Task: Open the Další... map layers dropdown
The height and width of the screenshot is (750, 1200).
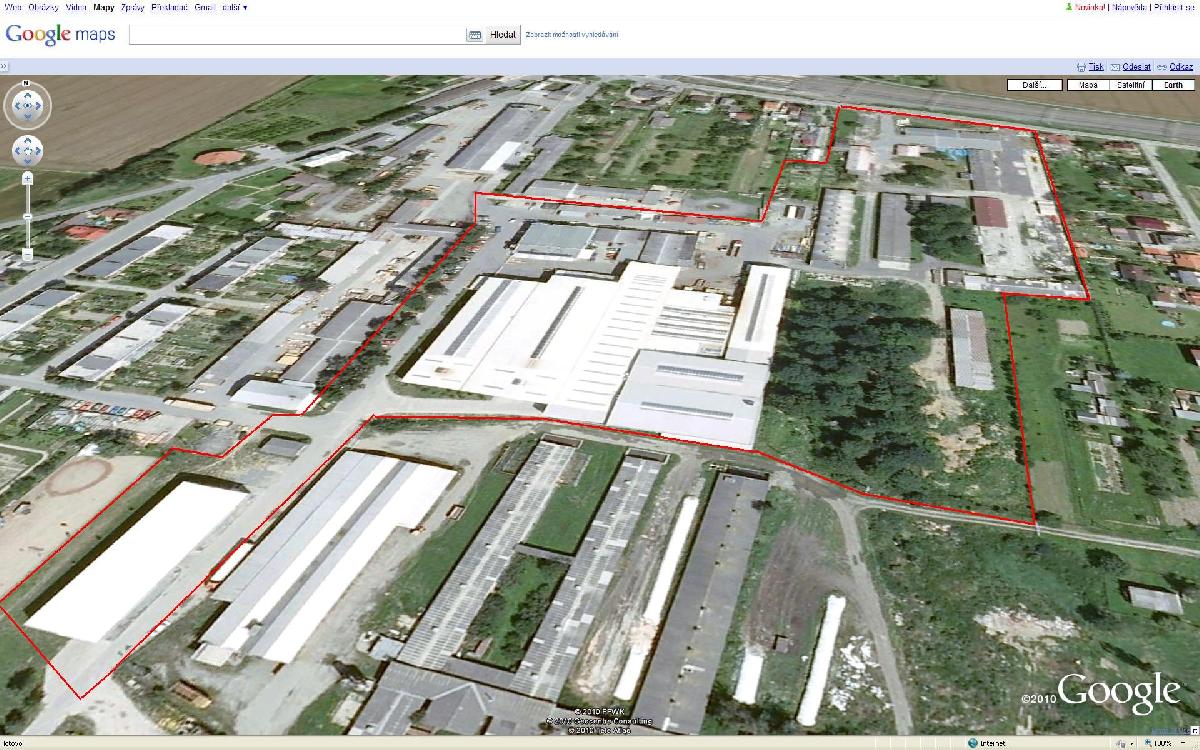Action: click(1035, 85)
